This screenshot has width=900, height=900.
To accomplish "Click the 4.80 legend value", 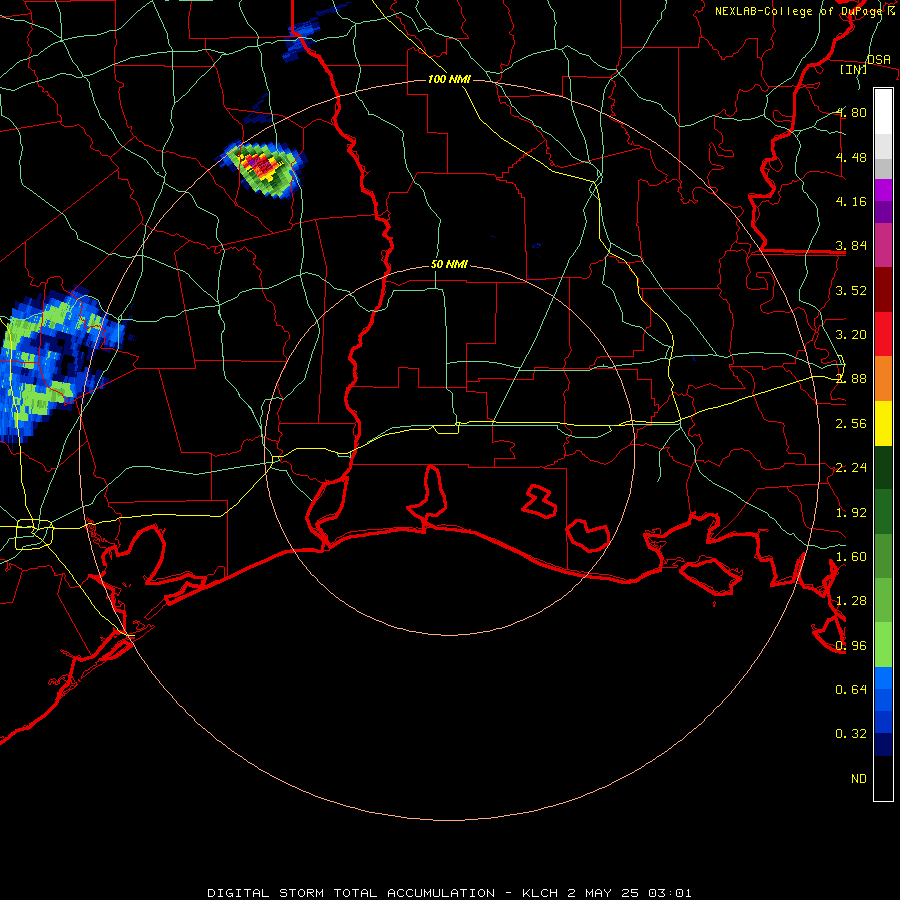I will [851, 112].
